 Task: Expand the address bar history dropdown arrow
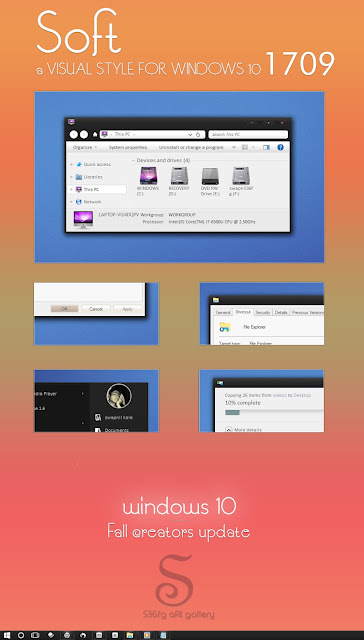(191, 134)
